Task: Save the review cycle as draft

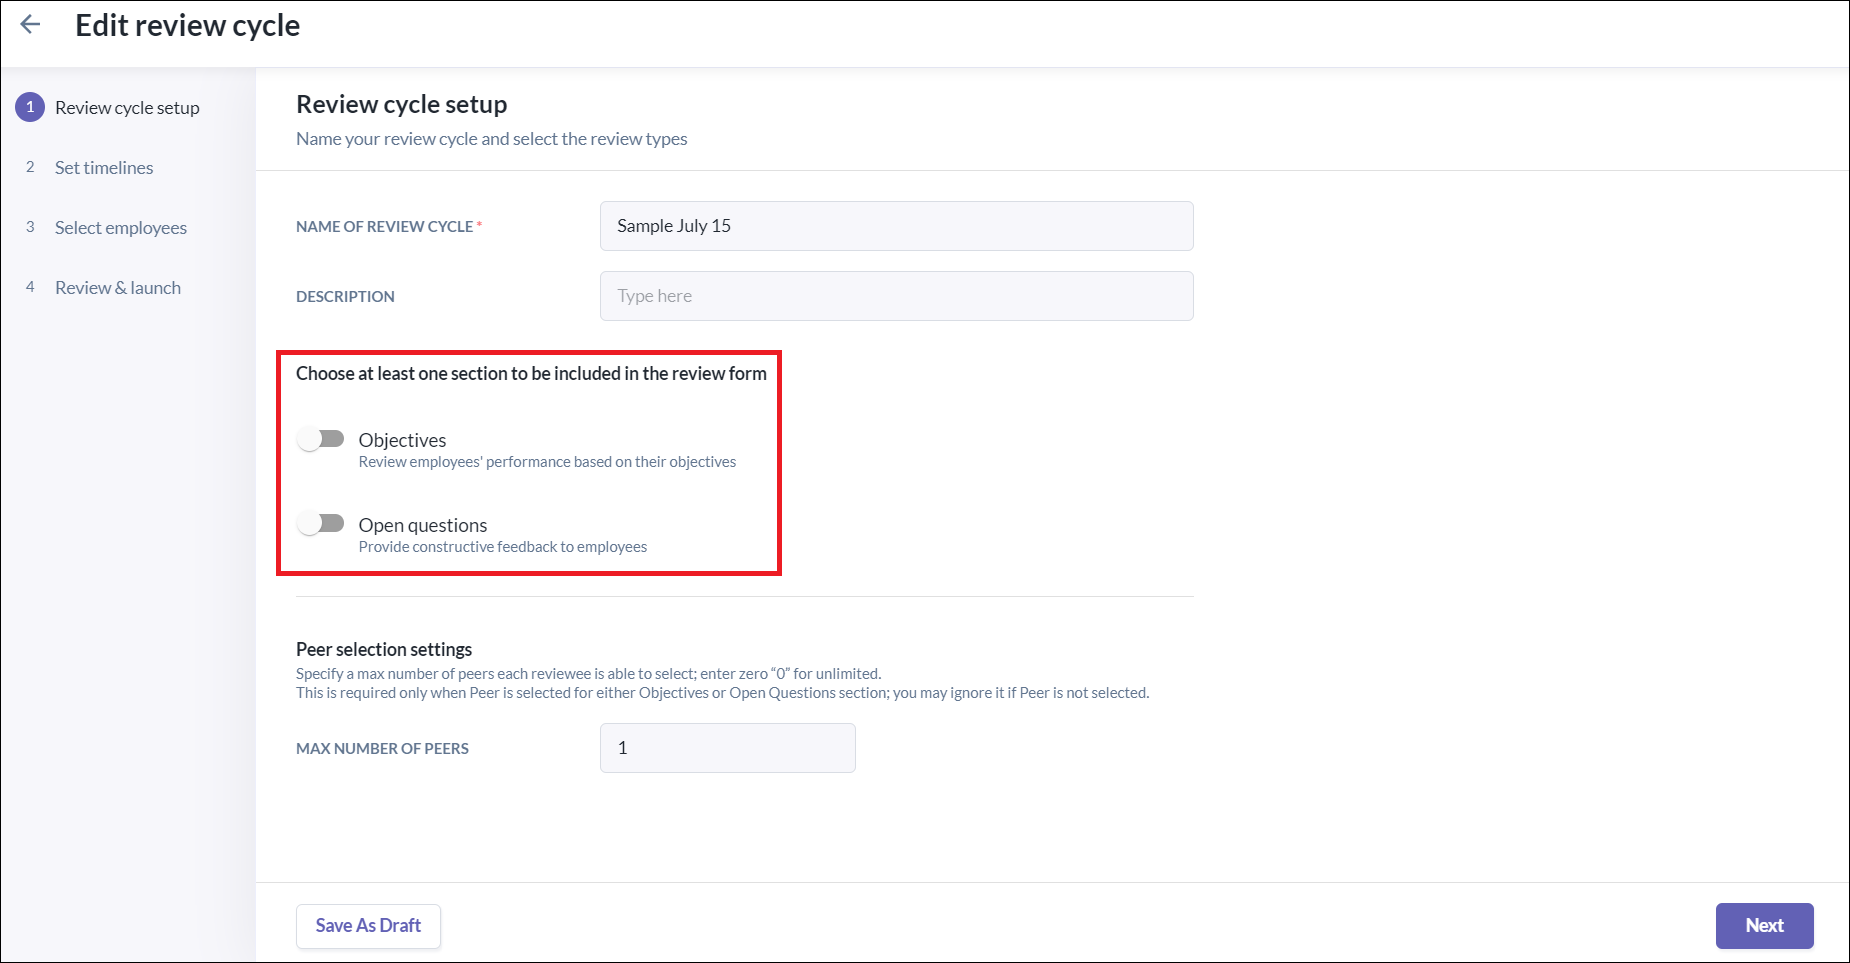Action: pos(368,926)
